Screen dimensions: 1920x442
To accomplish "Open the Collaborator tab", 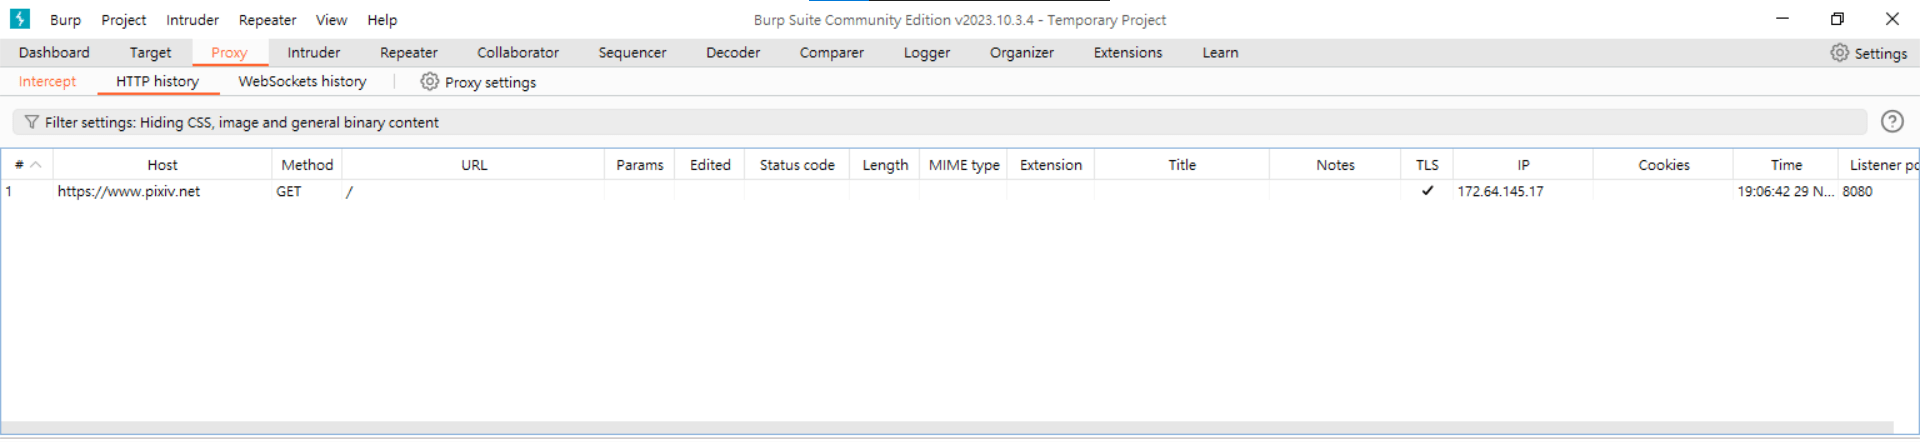I will coord(518,53).
